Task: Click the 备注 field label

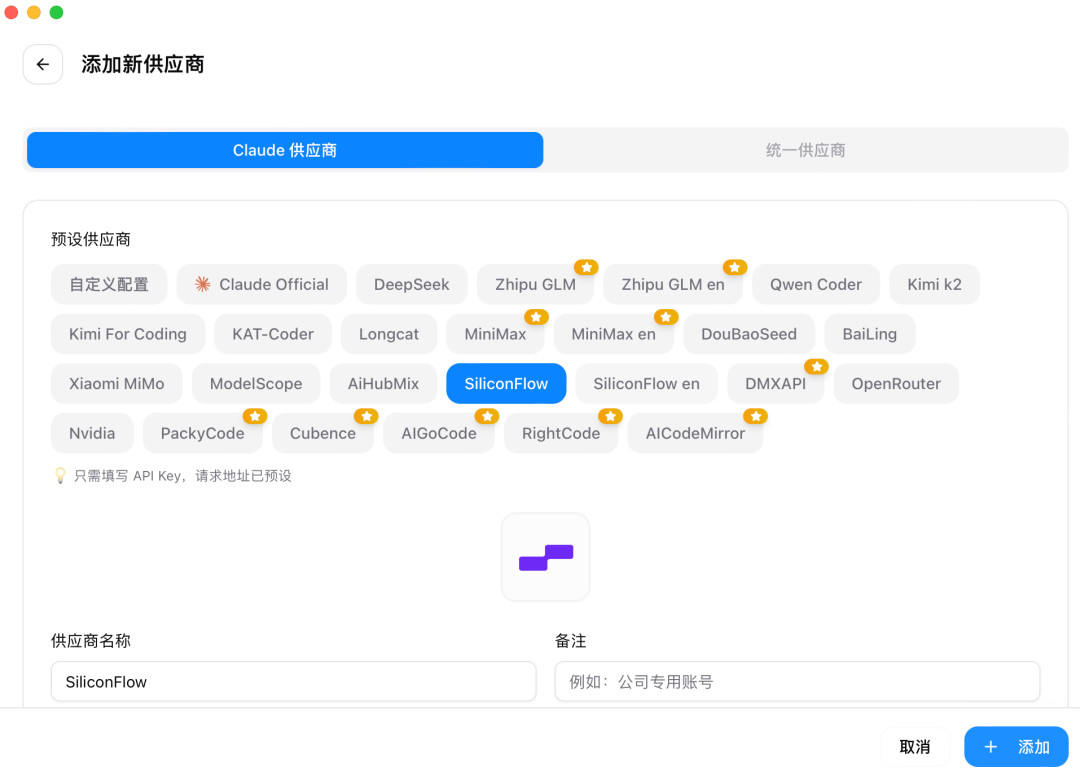Action: click(571, 641)
